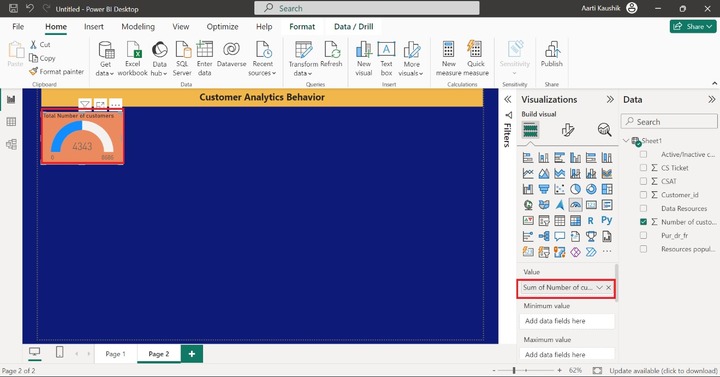The image size is (720, 377).
Task: Check the CS Ticket field checkbox
Action: point(643,168)
